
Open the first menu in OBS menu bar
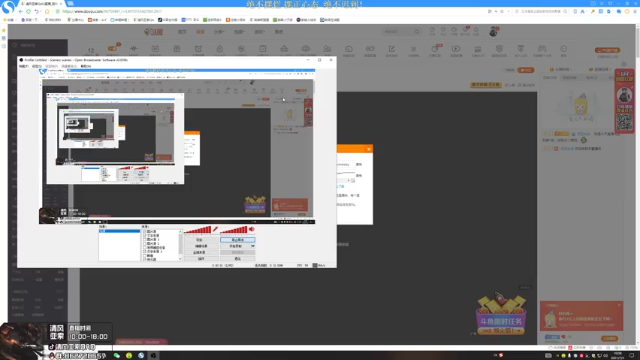pos(24,66)
